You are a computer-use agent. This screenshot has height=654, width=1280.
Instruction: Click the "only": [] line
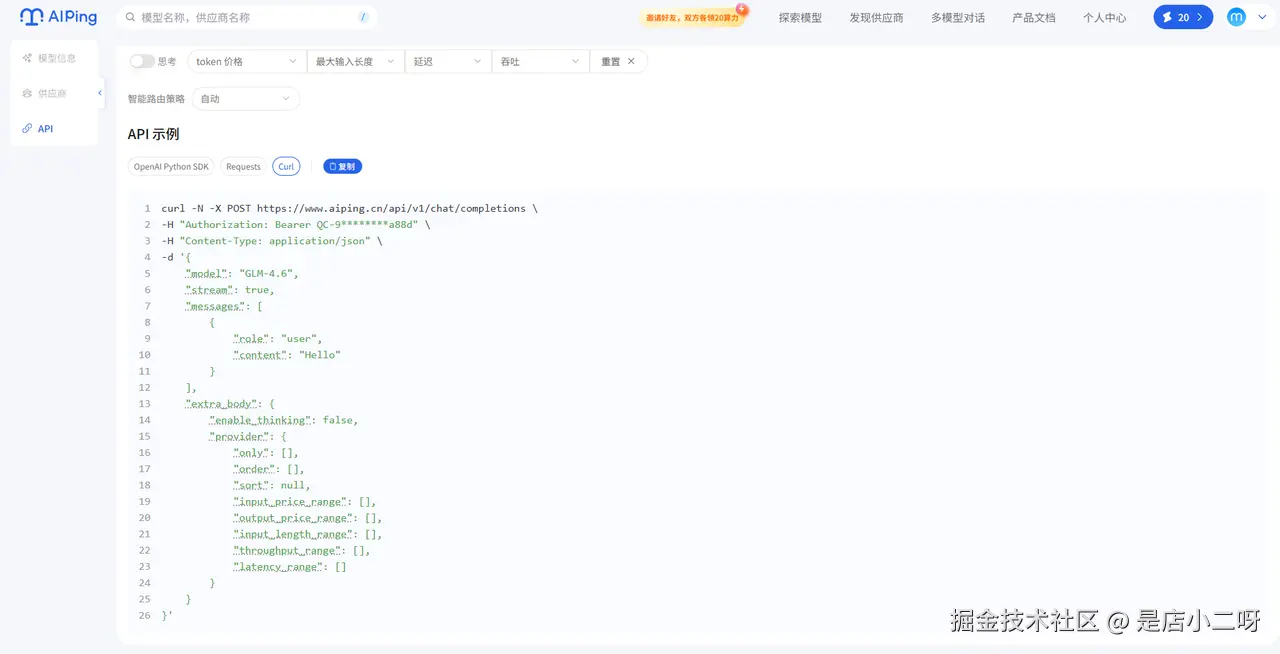coord(266,453)
